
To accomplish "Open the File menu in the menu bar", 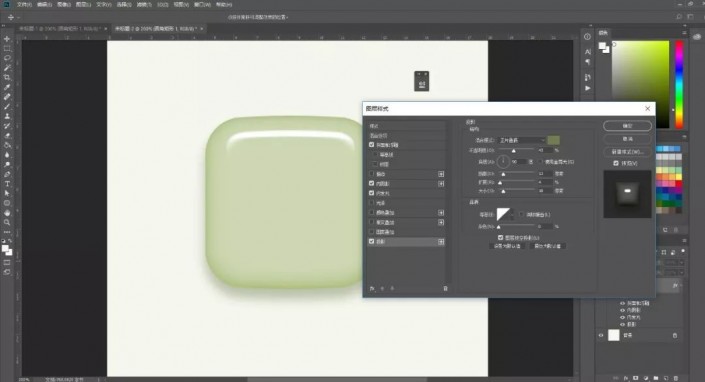I will point(24,4).
